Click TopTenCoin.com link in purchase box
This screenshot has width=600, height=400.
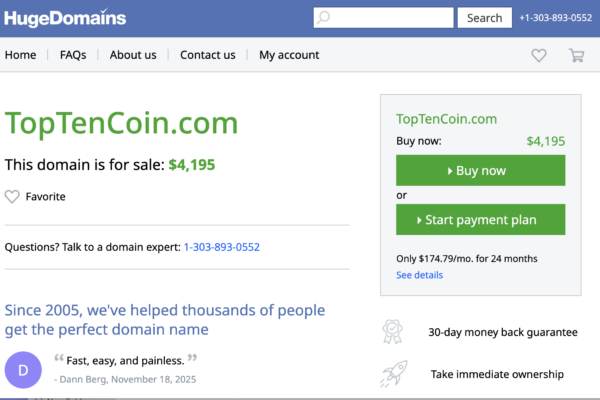point(446,119)
